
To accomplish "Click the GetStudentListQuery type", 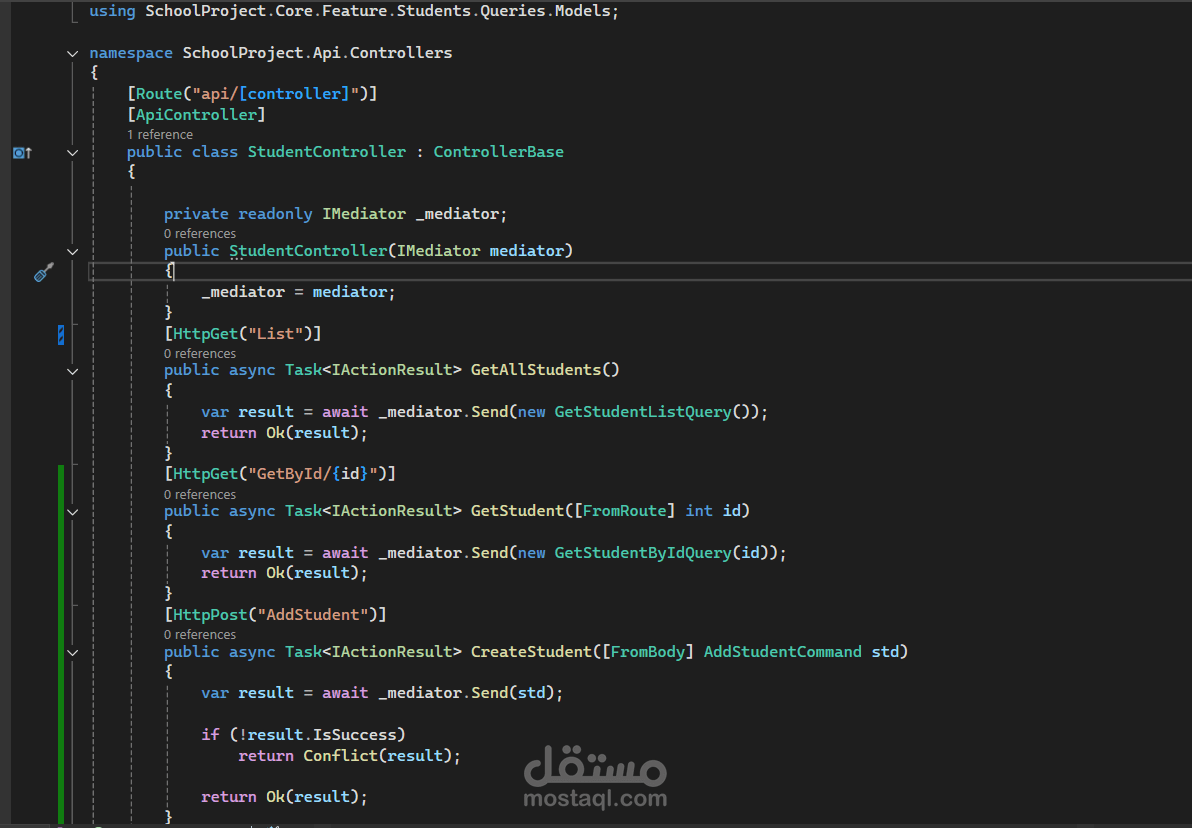I will pyautogui.click(x=642, y=411).
